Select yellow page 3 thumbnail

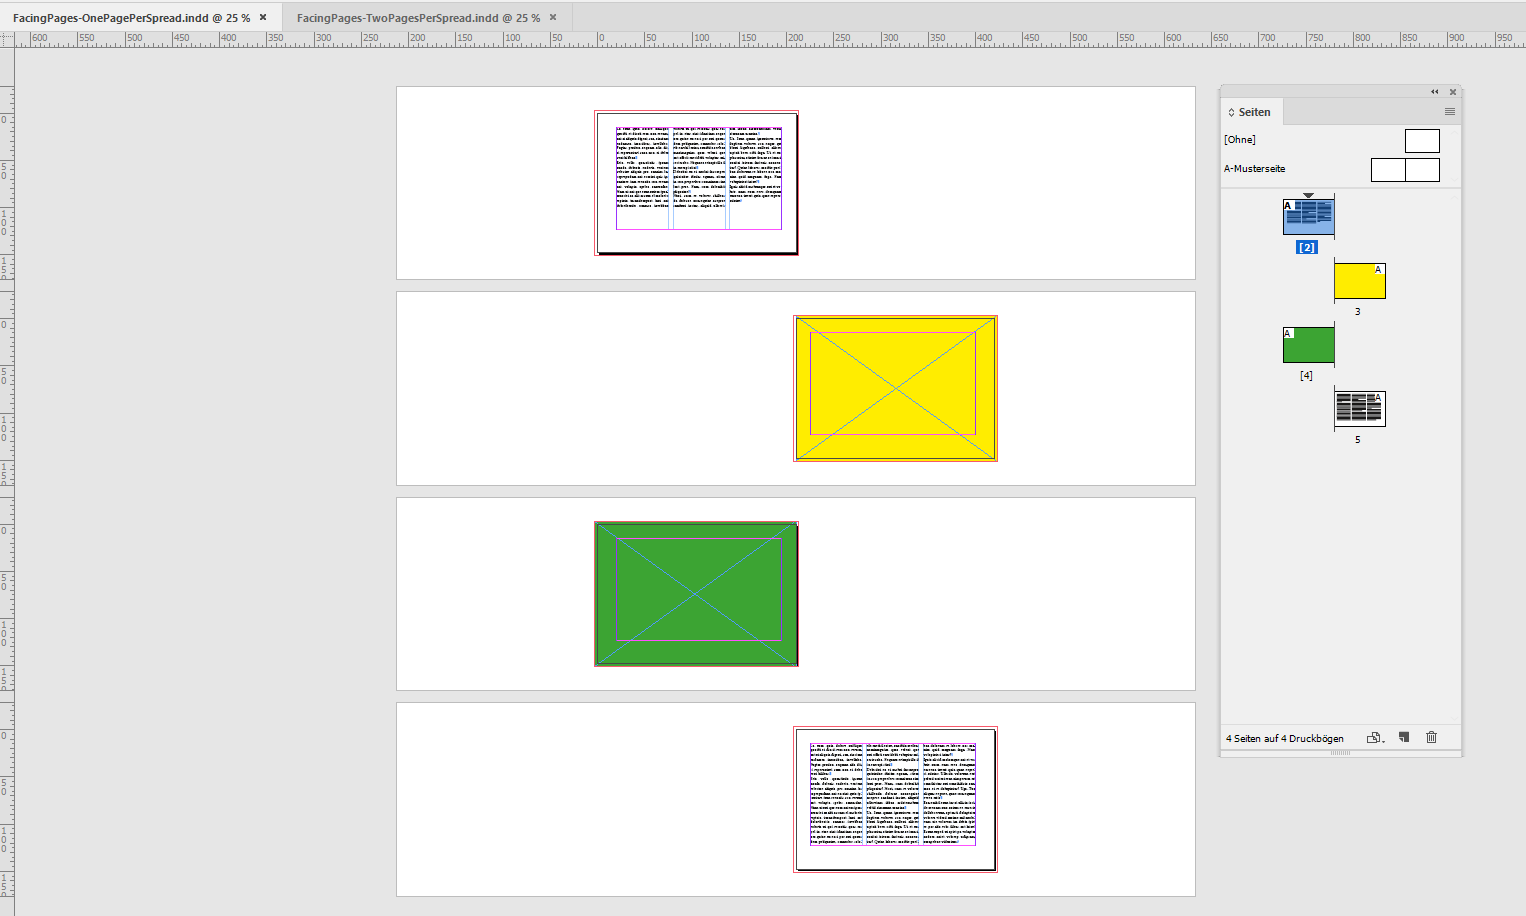pos(1360,281)
